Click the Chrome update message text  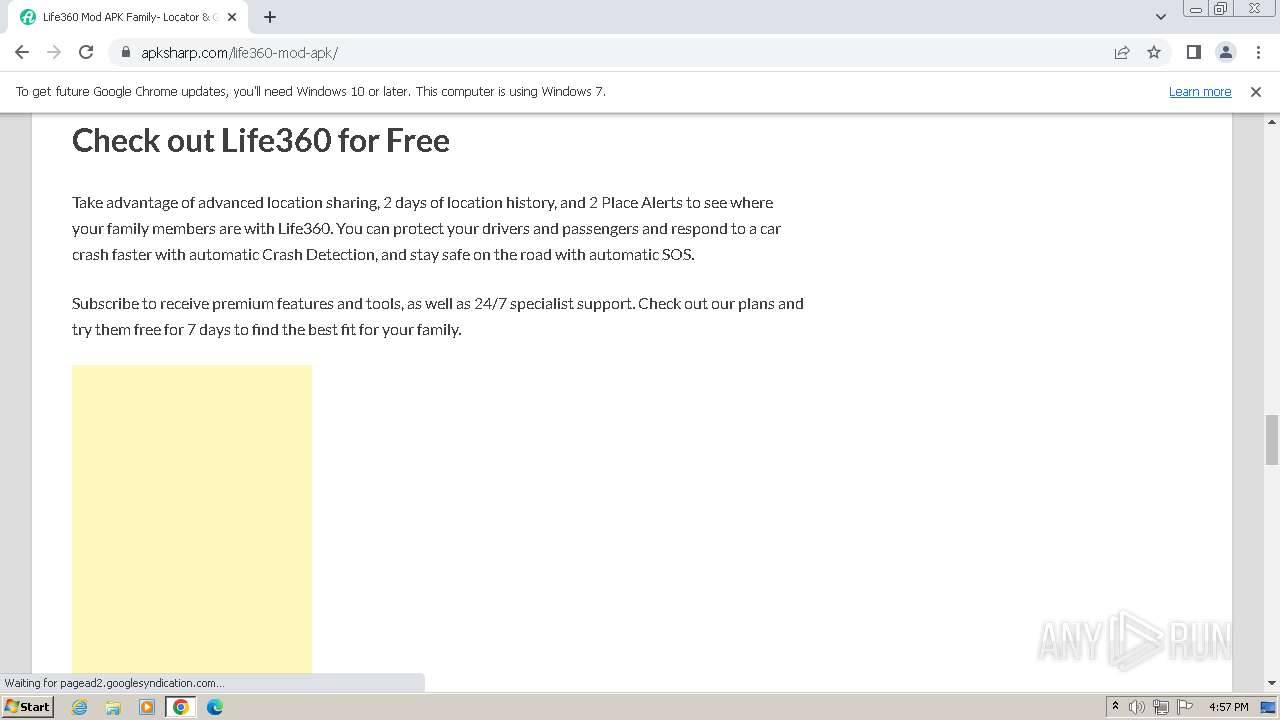[311, 91]
